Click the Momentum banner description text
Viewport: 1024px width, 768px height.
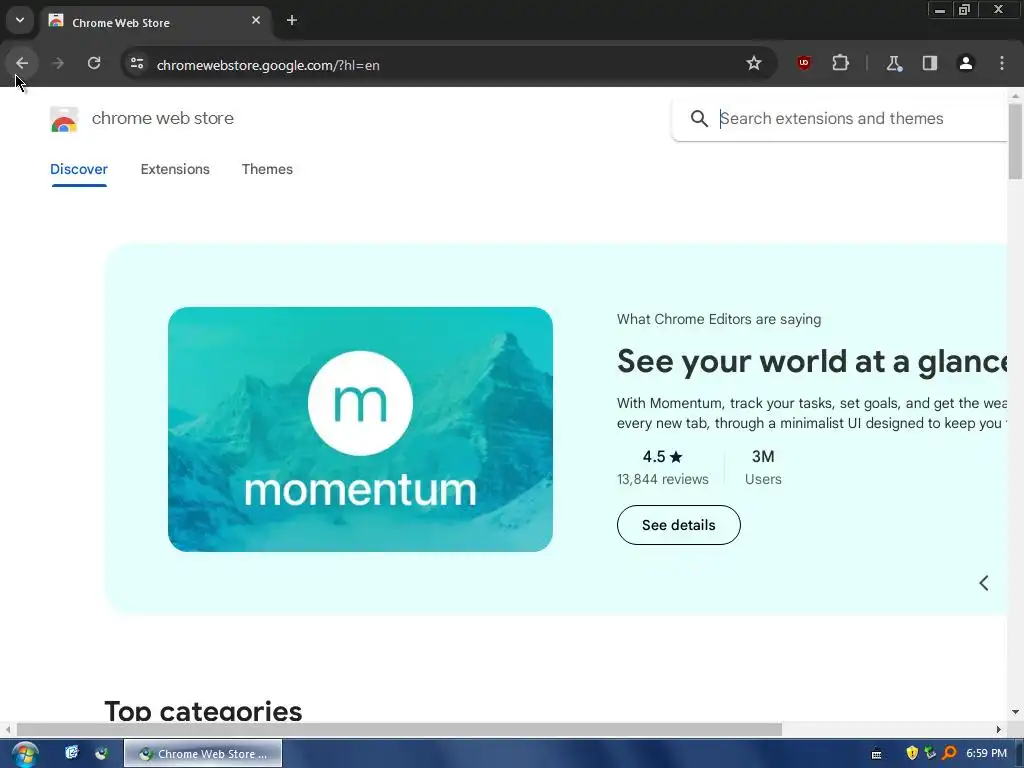pos(812,413)
